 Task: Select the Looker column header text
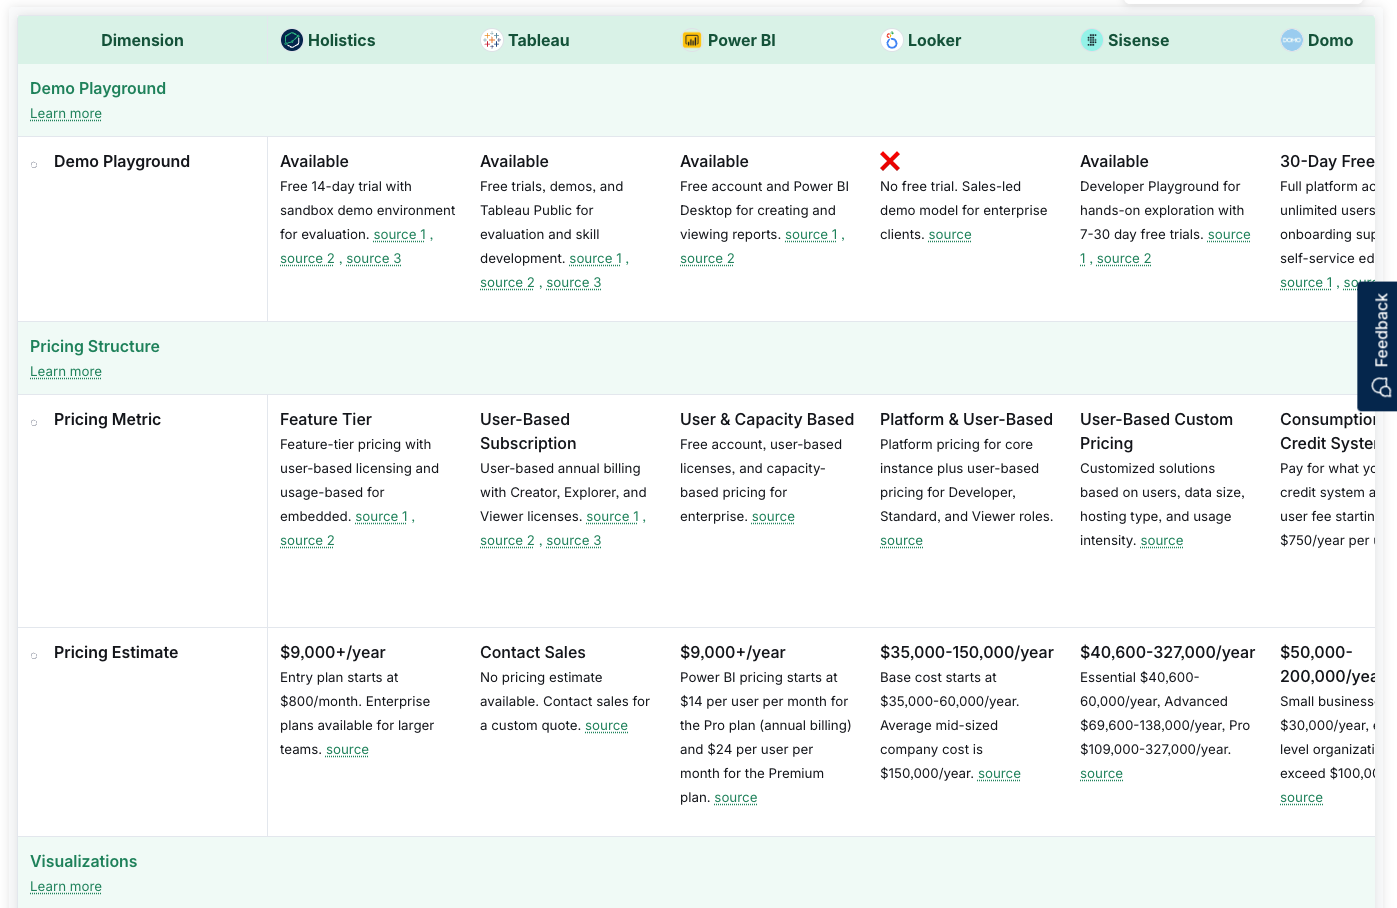(935, 40)
